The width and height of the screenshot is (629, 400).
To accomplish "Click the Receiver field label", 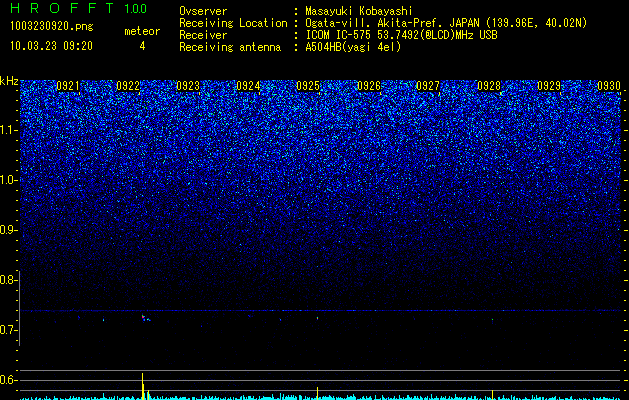I will pos(203,35).
